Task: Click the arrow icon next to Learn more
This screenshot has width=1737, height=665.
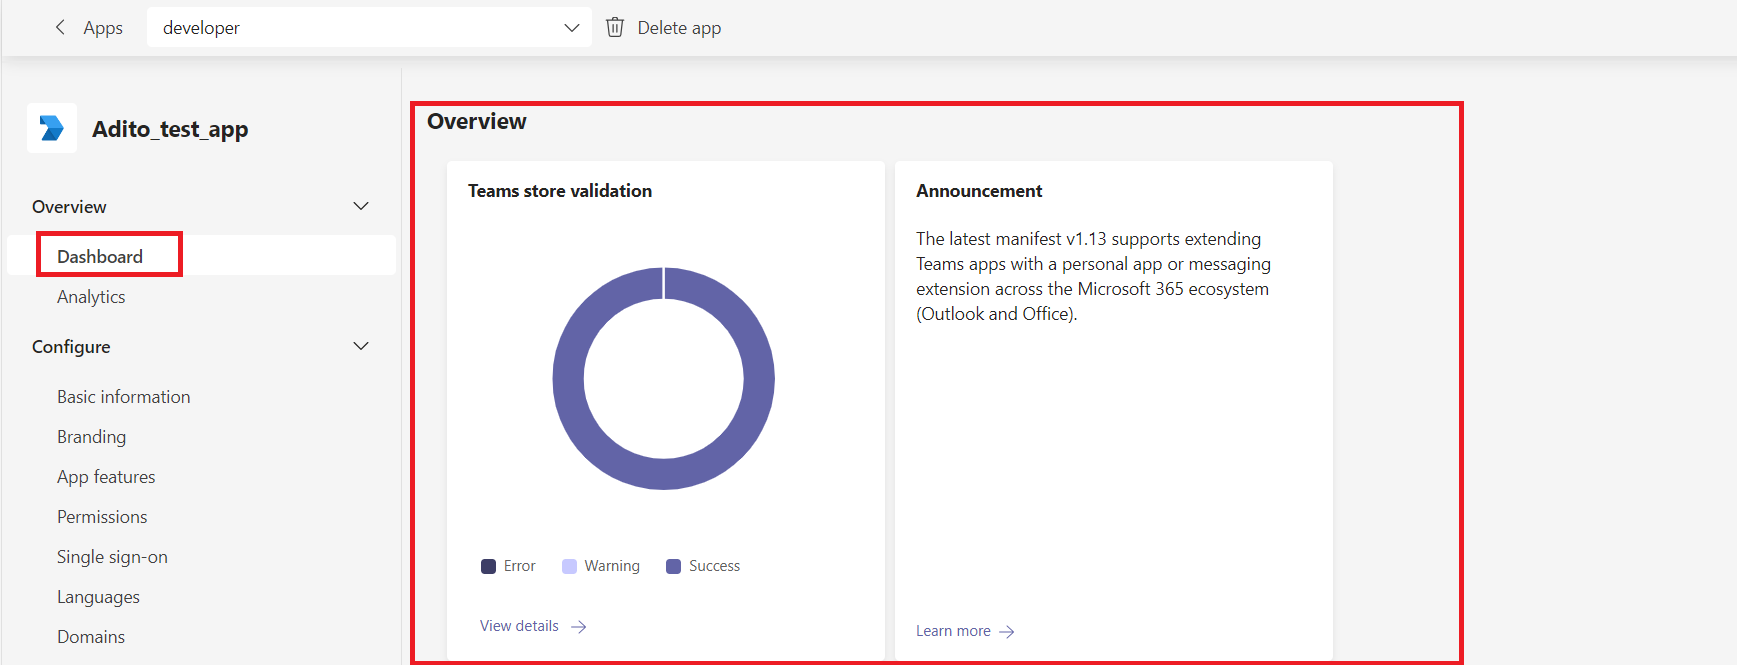Action: coord(1007,632)
